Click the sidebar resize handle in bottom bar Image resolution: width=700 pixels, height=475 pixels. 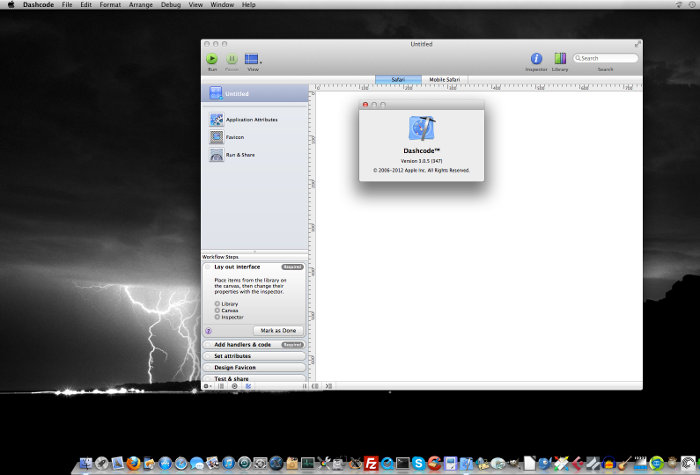(x=304, y=386)
